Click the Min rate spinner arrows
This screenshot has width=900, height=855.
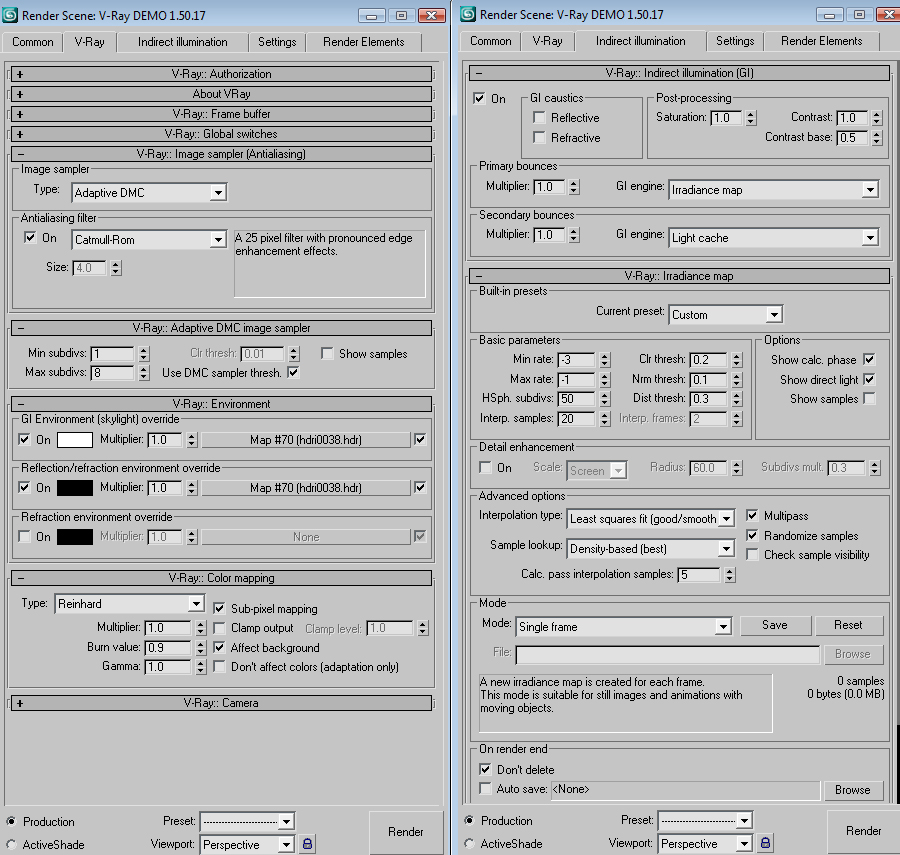coord(604,360)
